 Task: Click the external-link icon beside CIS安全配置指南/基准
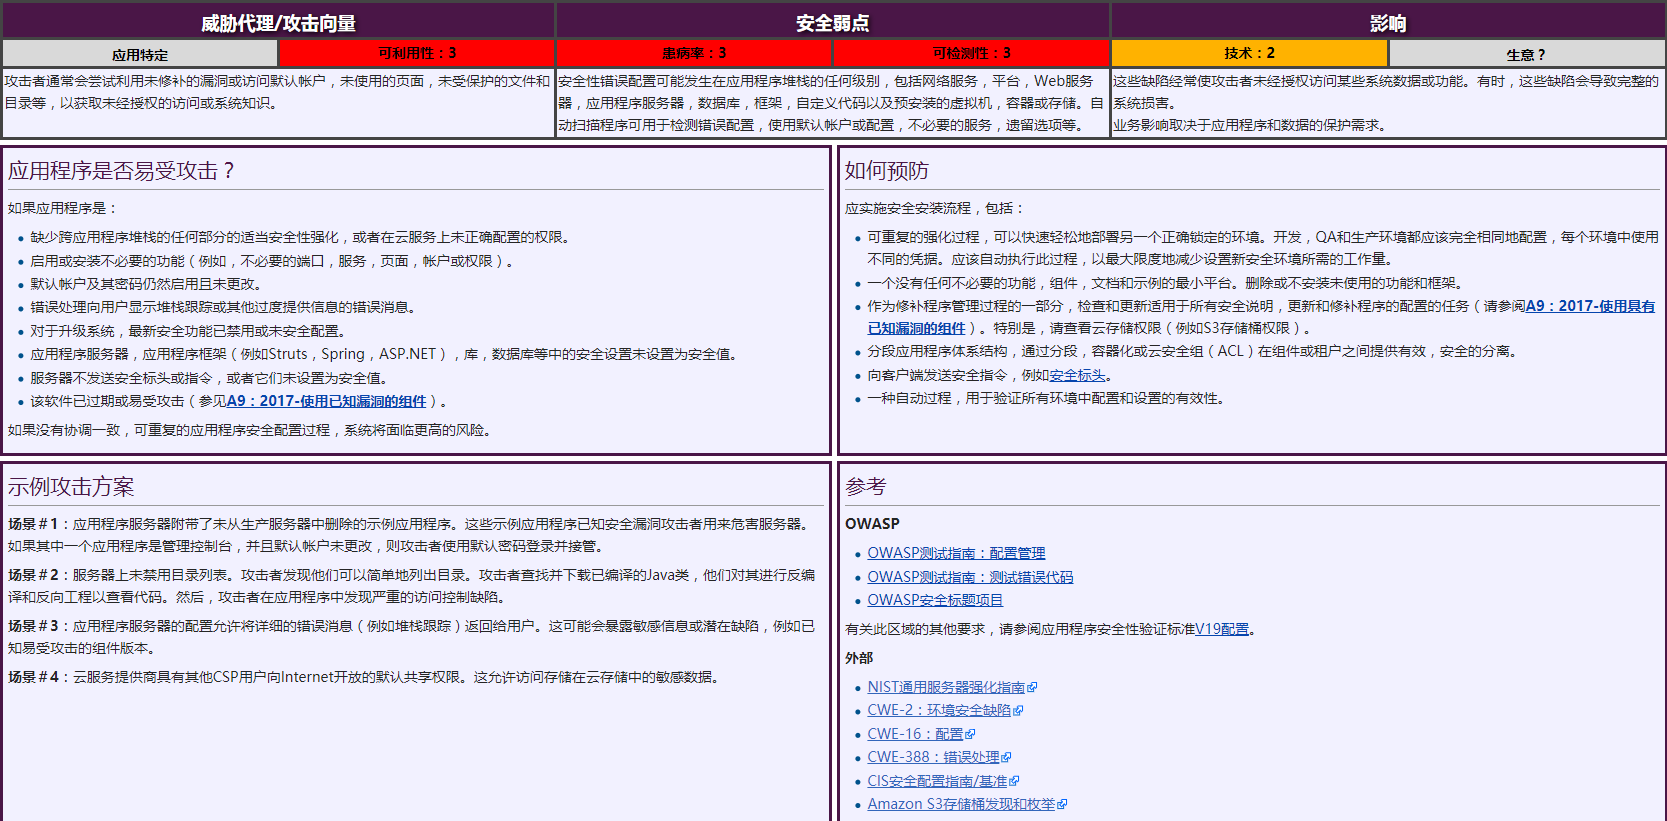[x=1014, y=782]
